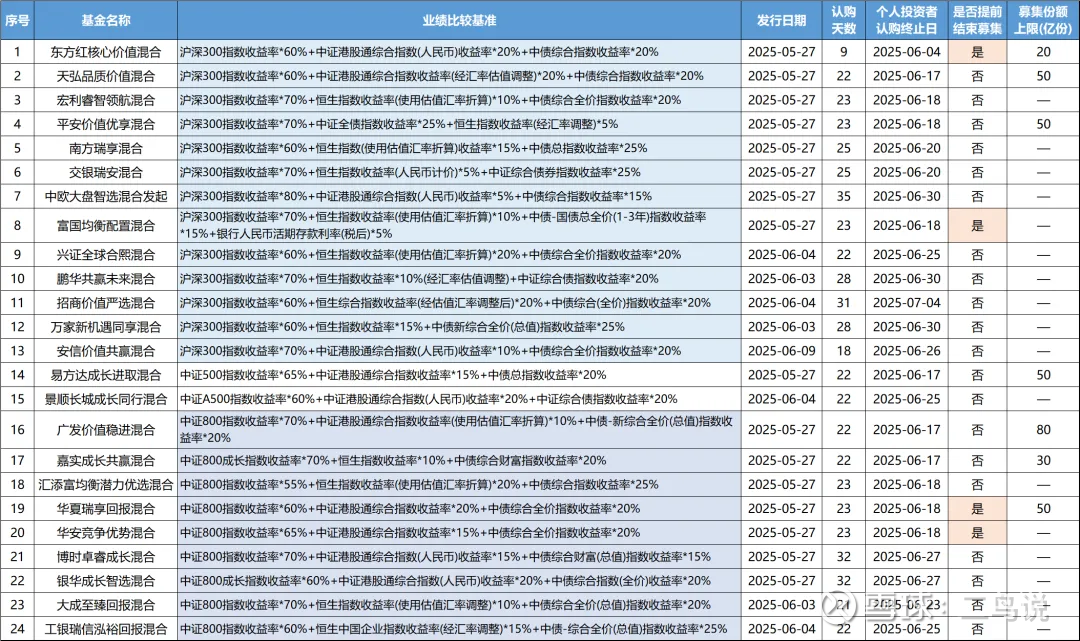1080x641 pixels.
Task: Select the issue date 2025-06-03 for 鹏华共赢未来混合
Action: click(782, 279)
